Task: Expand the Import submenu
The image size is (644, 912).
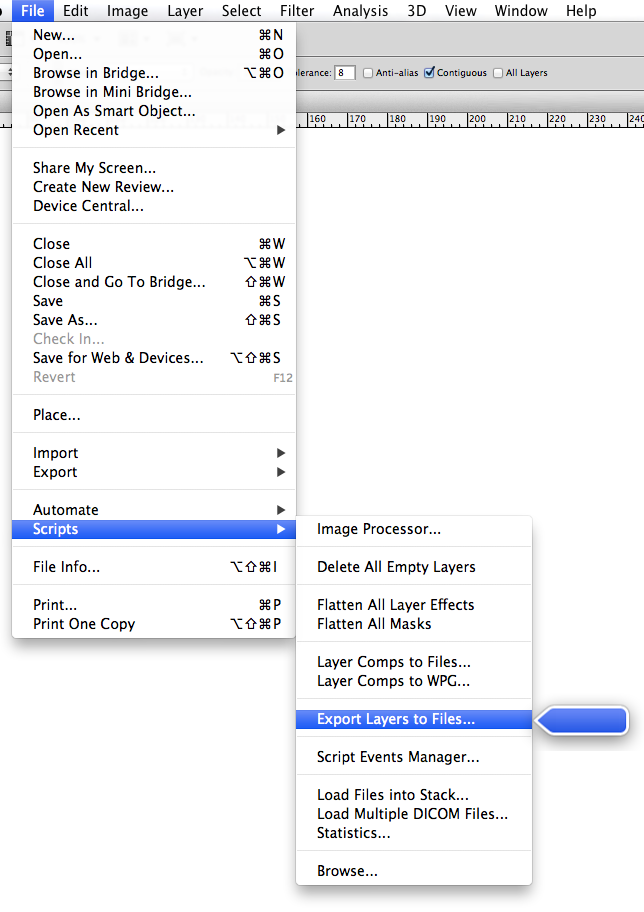Action: (x=154, y=453)
